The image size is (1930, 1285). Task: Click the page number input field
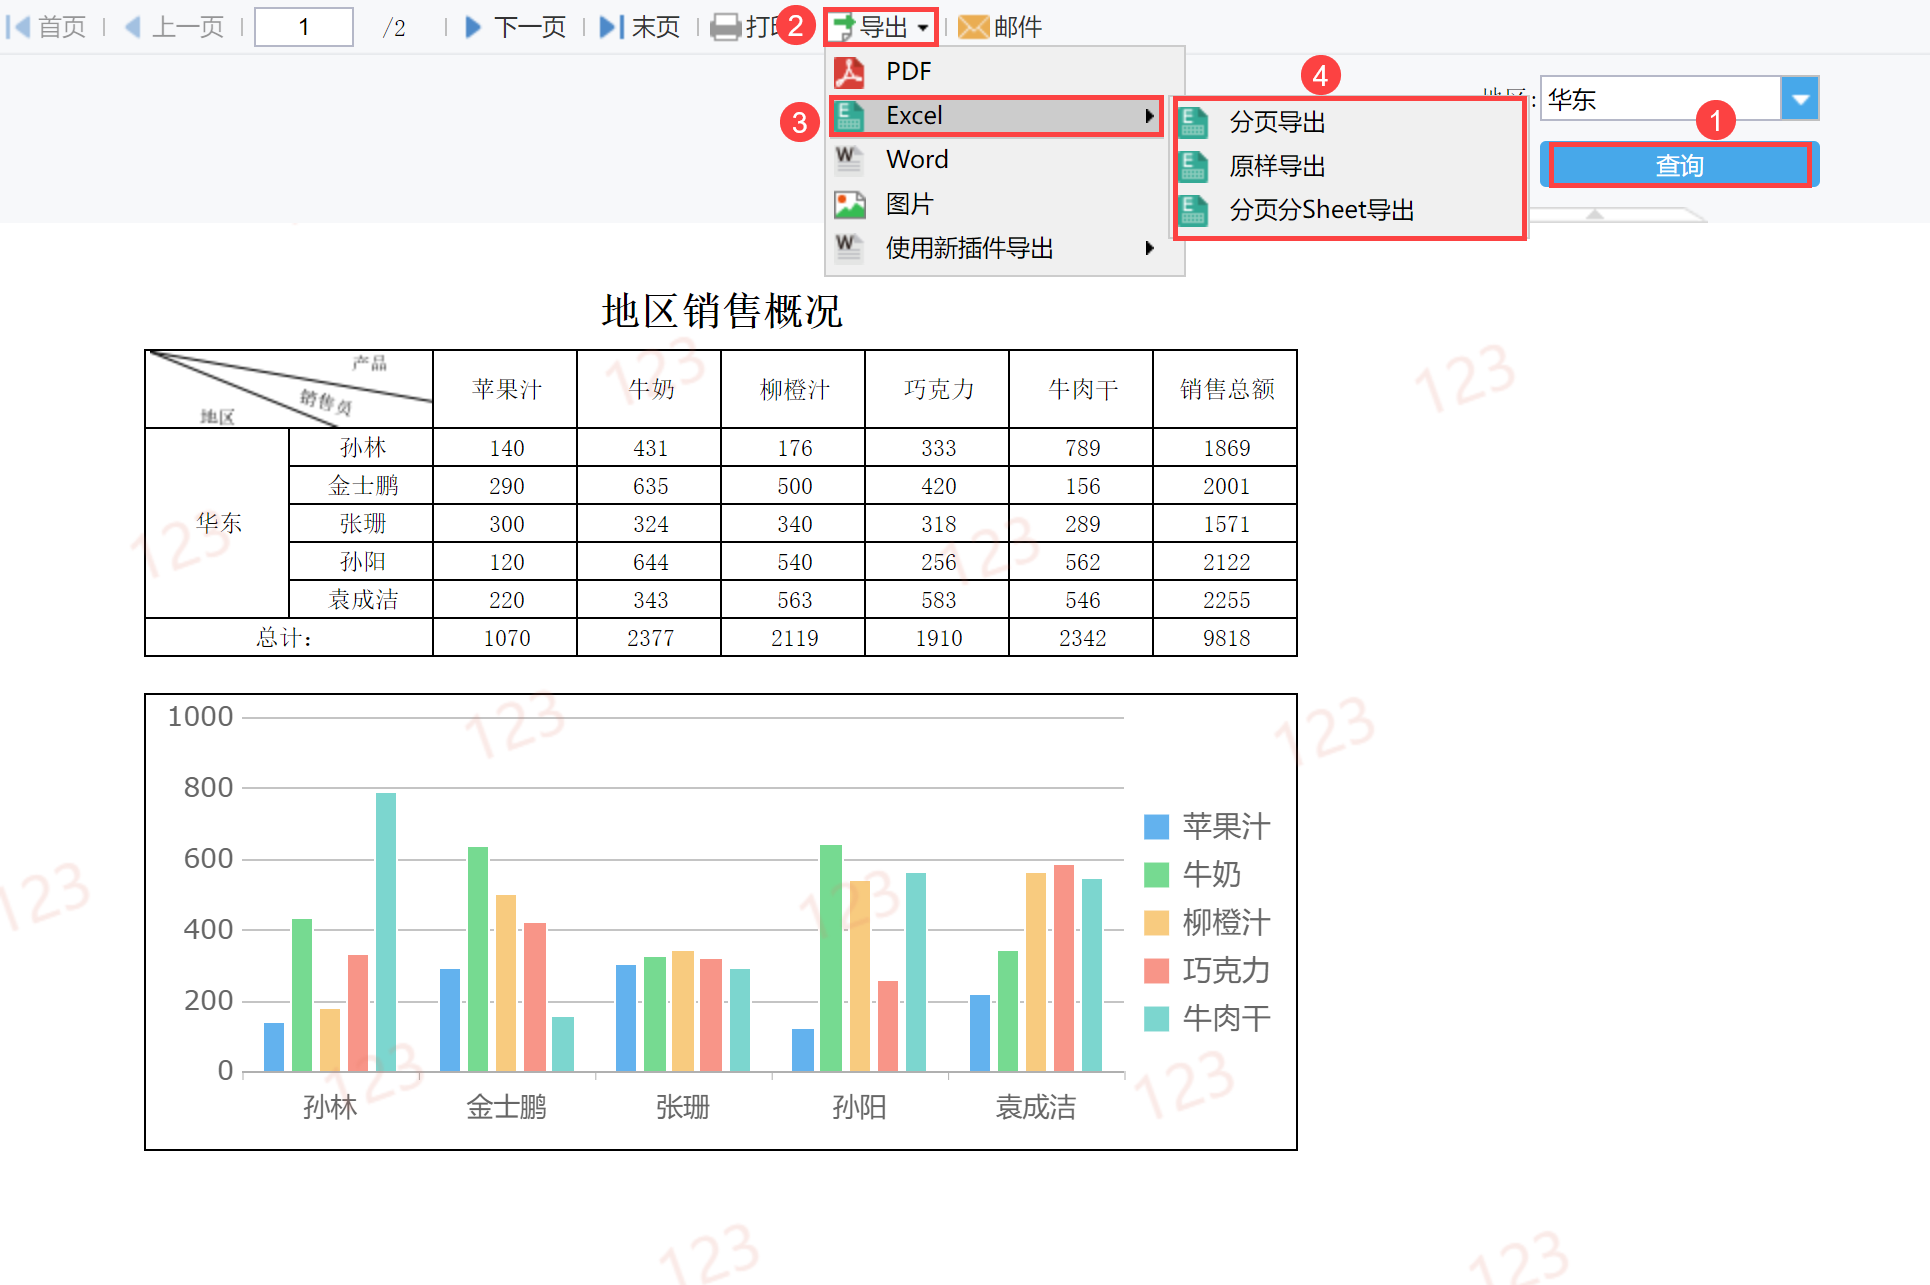pos(304,27)
